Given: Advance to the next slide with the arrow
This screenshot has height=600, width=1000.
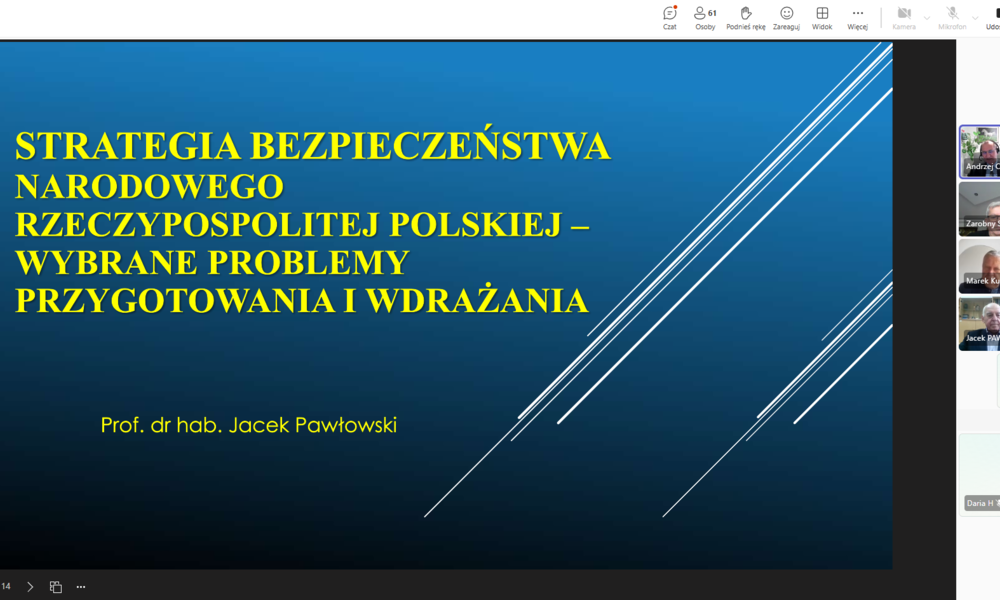Looking at the screenshot, I should [x=30, y=586].
